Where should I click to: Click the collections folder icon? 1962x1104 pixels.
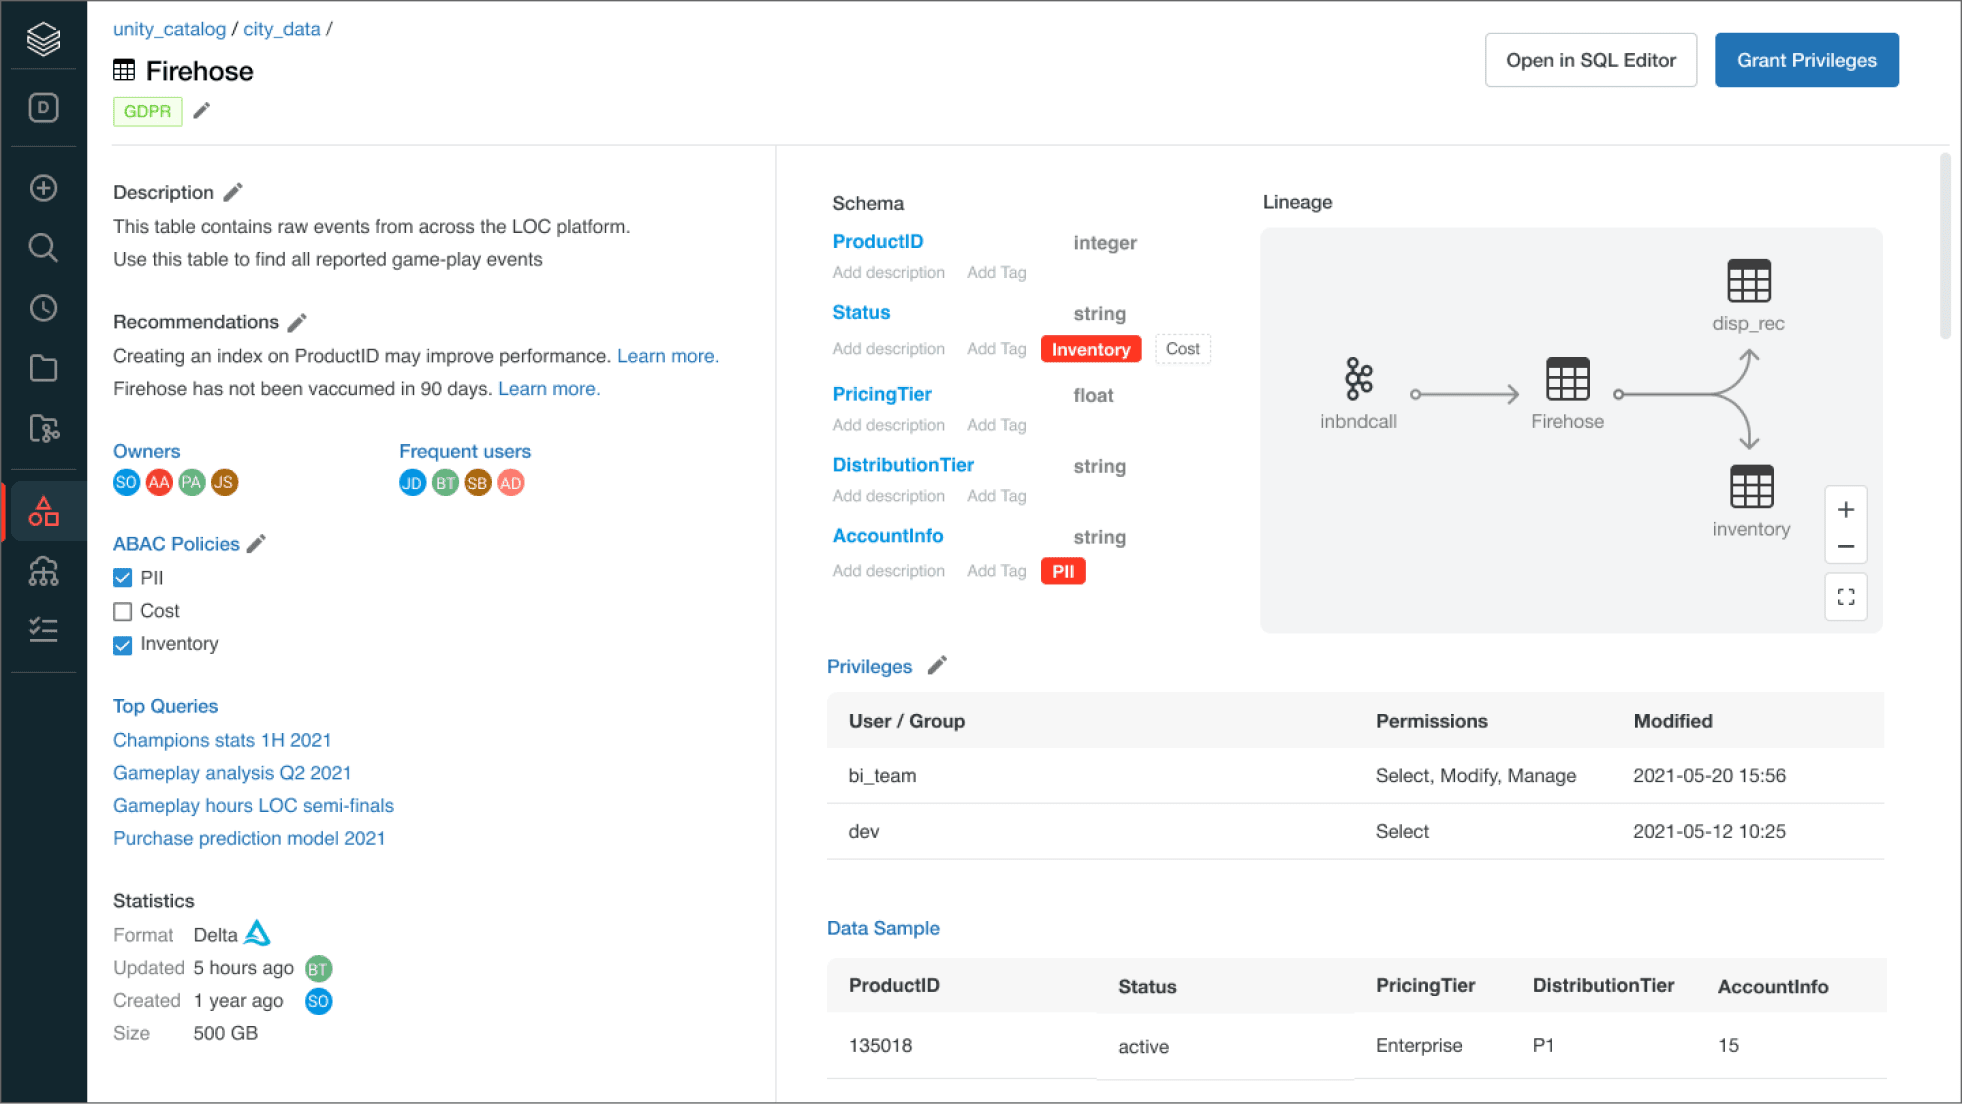tap(43, 367)
